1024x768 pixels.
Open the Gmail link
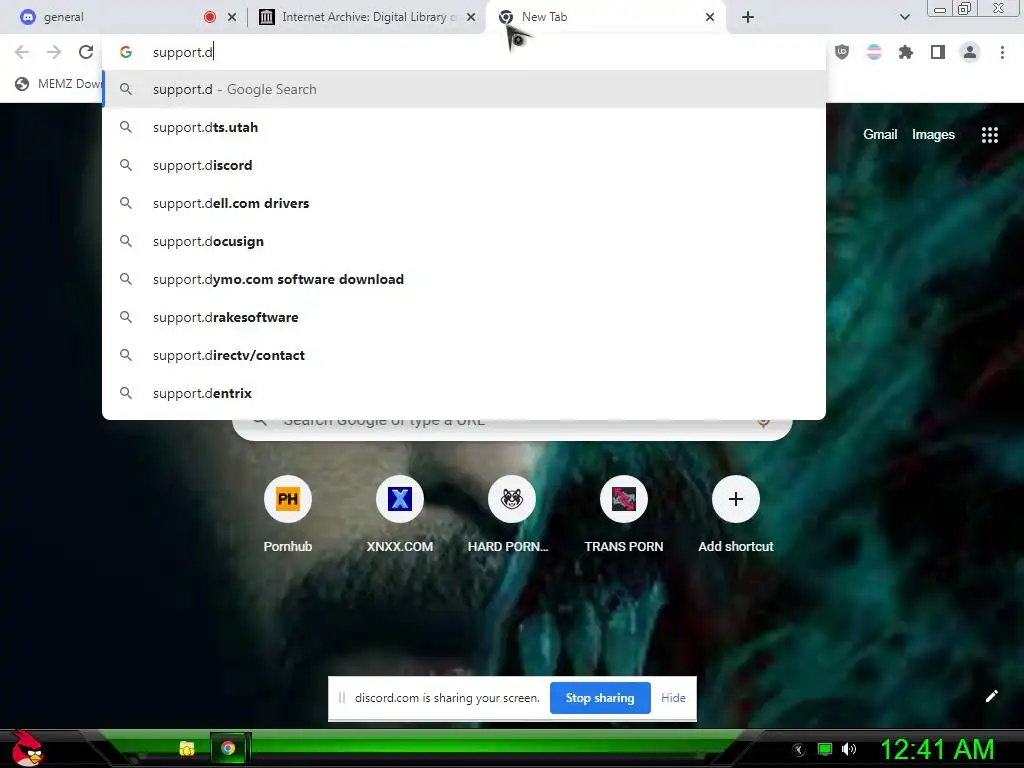pos(880,135)
